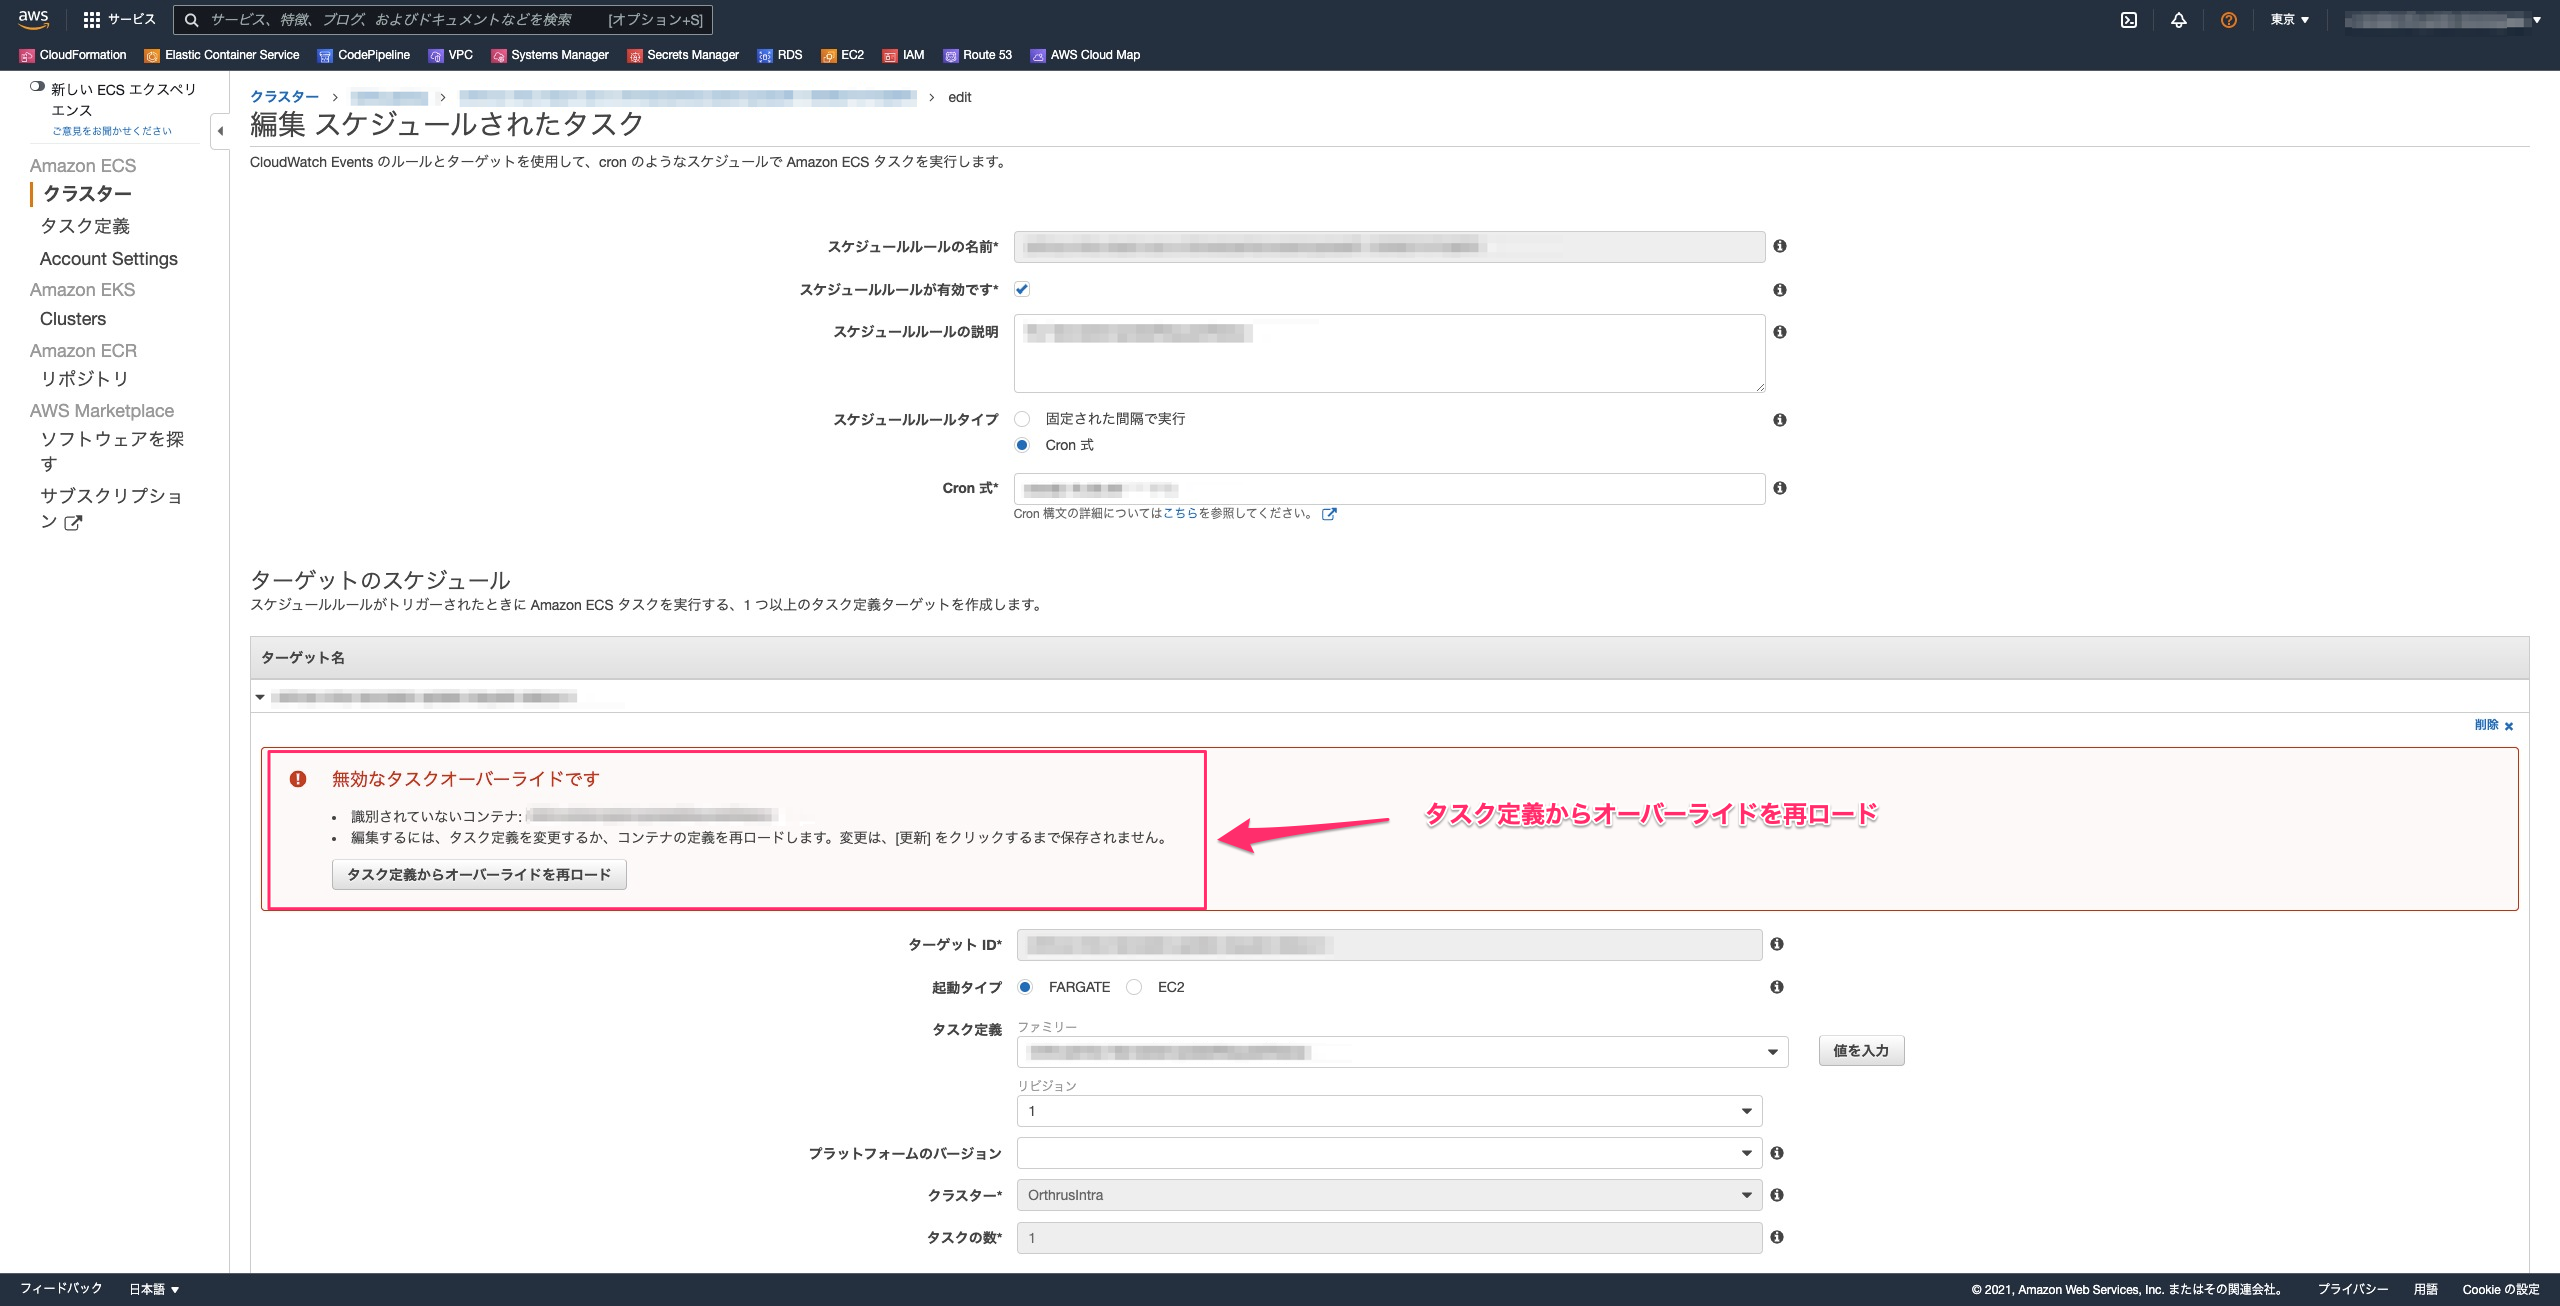Open Clusters under Amazon EKS

pos(73,319)
